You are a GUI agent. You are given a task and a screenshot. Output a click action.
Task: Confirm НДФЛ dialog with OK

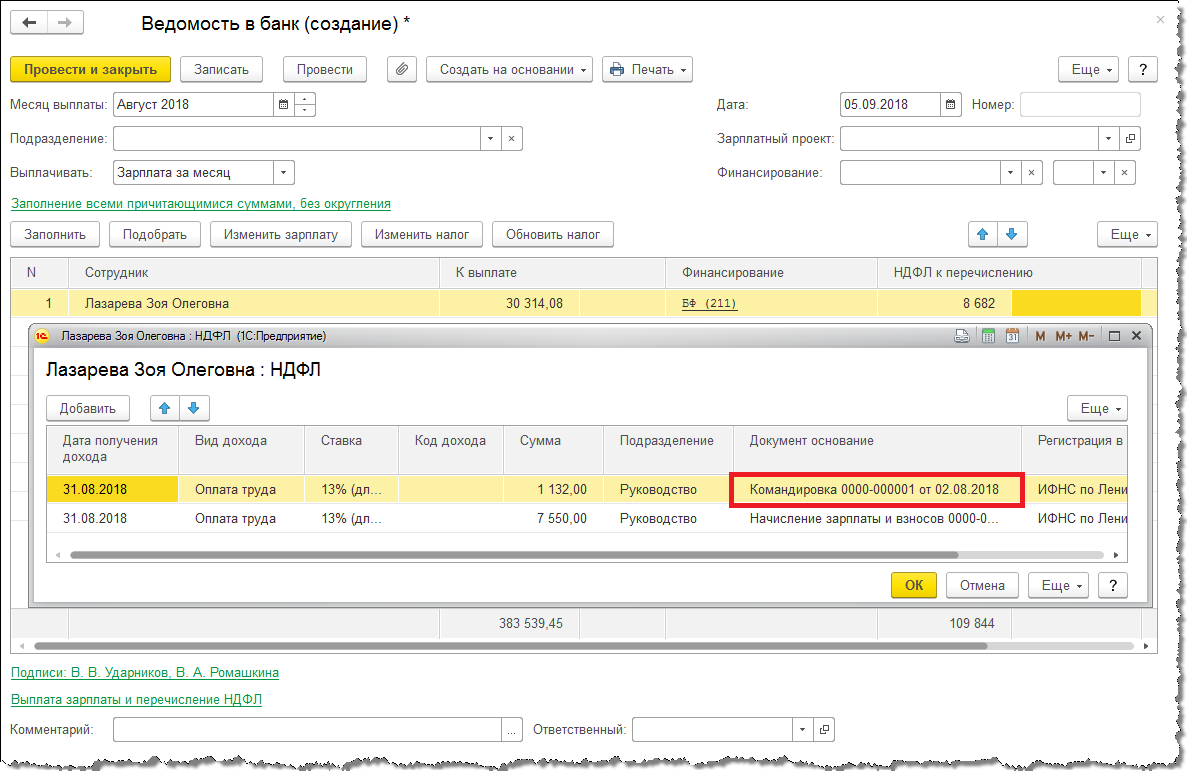click(x=914, y=585)
